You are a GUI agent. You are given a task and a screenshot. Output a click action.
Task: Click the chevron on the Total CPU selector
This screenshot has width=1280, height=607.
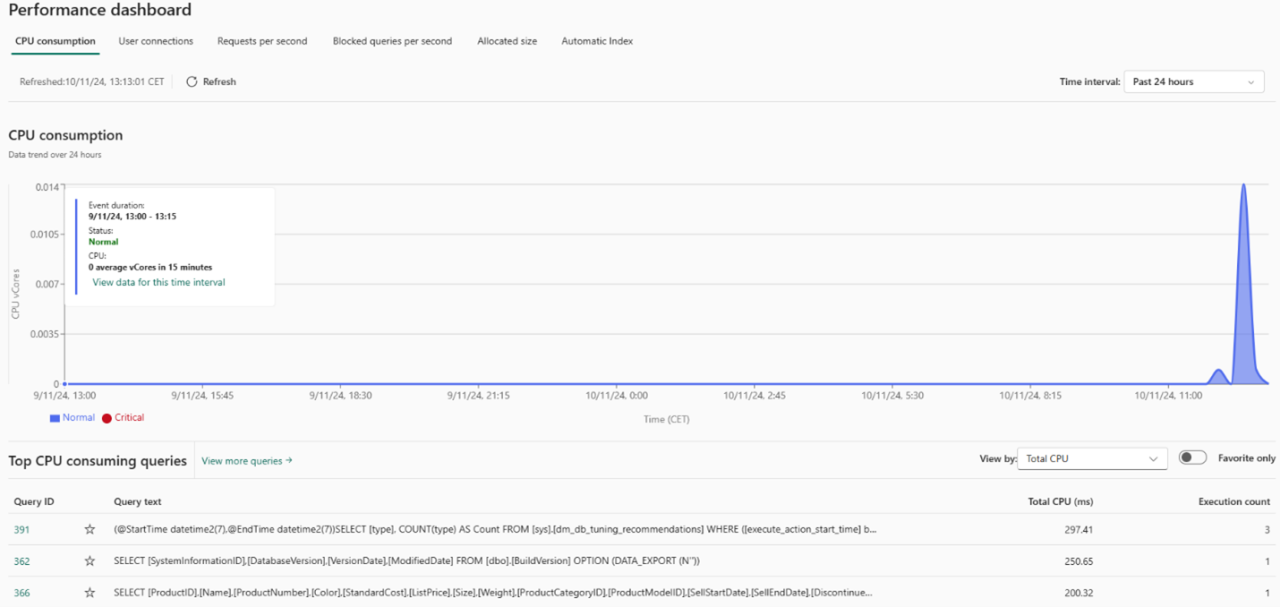[1154, 458]
